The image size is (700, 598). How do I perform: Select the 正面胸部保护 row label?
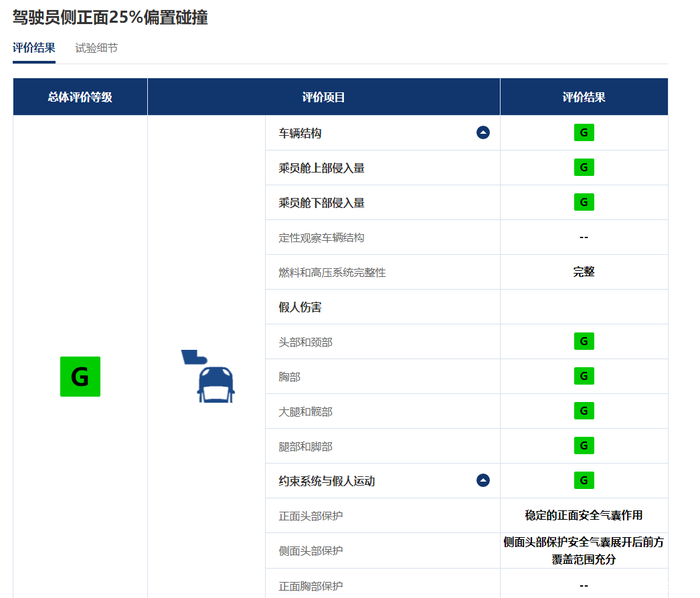[x=311, y=586]
